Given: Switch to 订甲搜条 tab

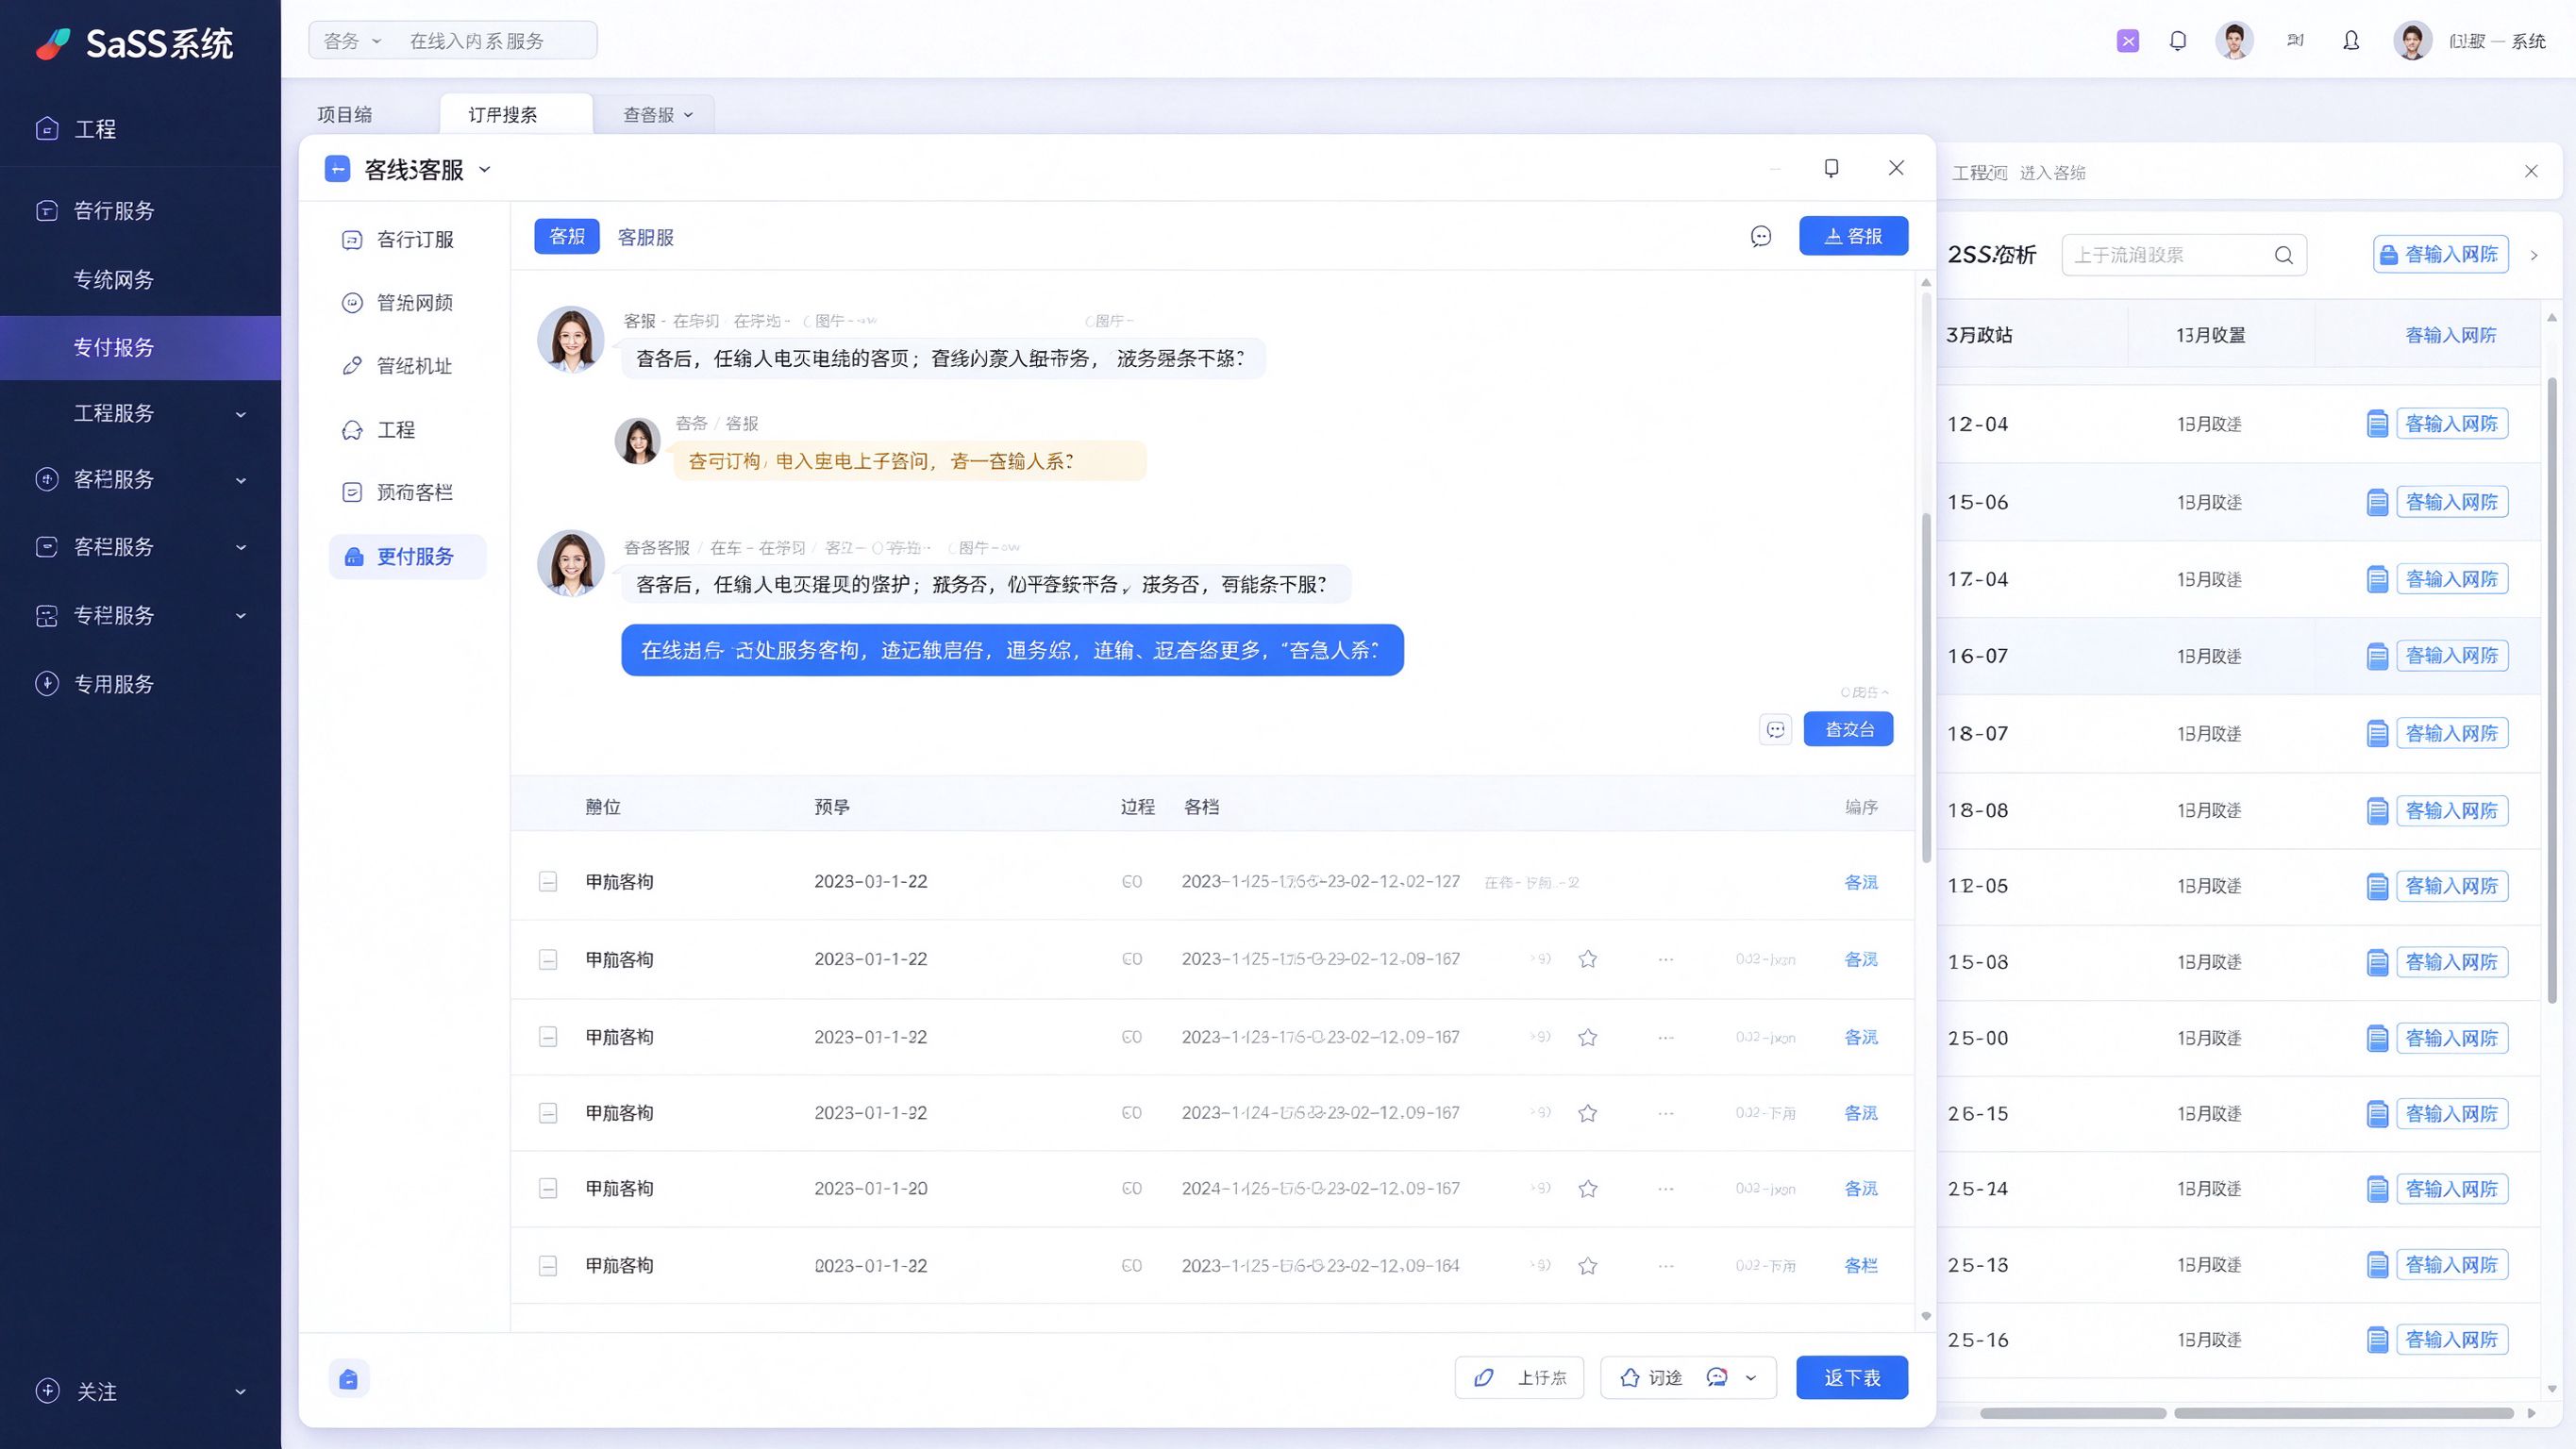Looking at the screenshot, I should [503, 115].
